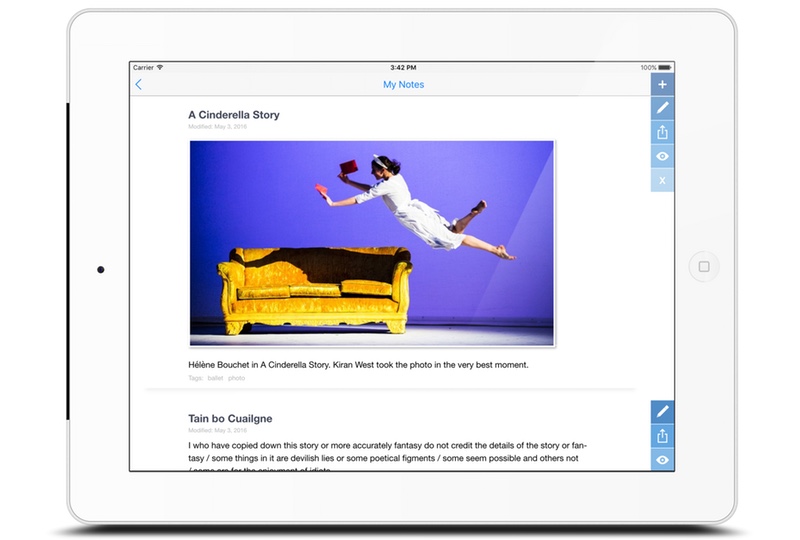
Task: Click the Tain bo Cuailgne body text
Action: pyautogui.click(x=387, y=457)
